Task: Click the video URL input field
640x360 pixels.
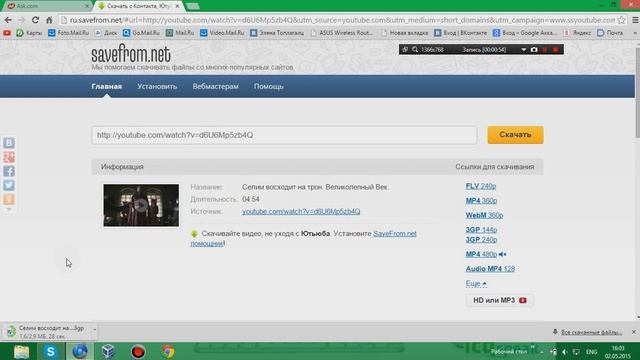Action: (284, 135)
